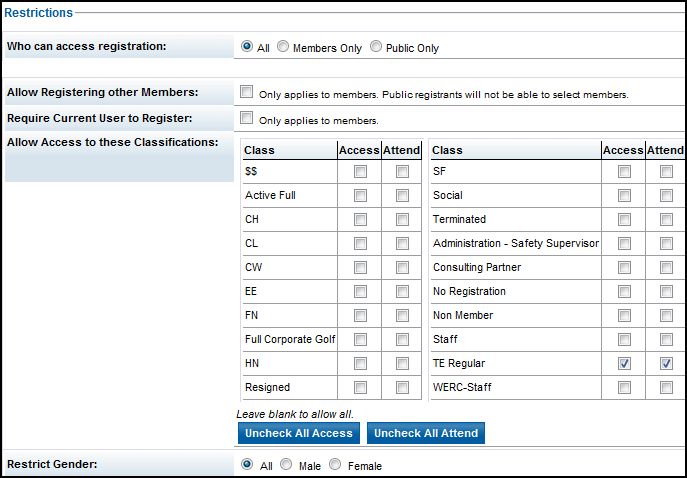Click the Uncheck All Attend button
Viewport: 687px width, 478px height.
point(426,433)
